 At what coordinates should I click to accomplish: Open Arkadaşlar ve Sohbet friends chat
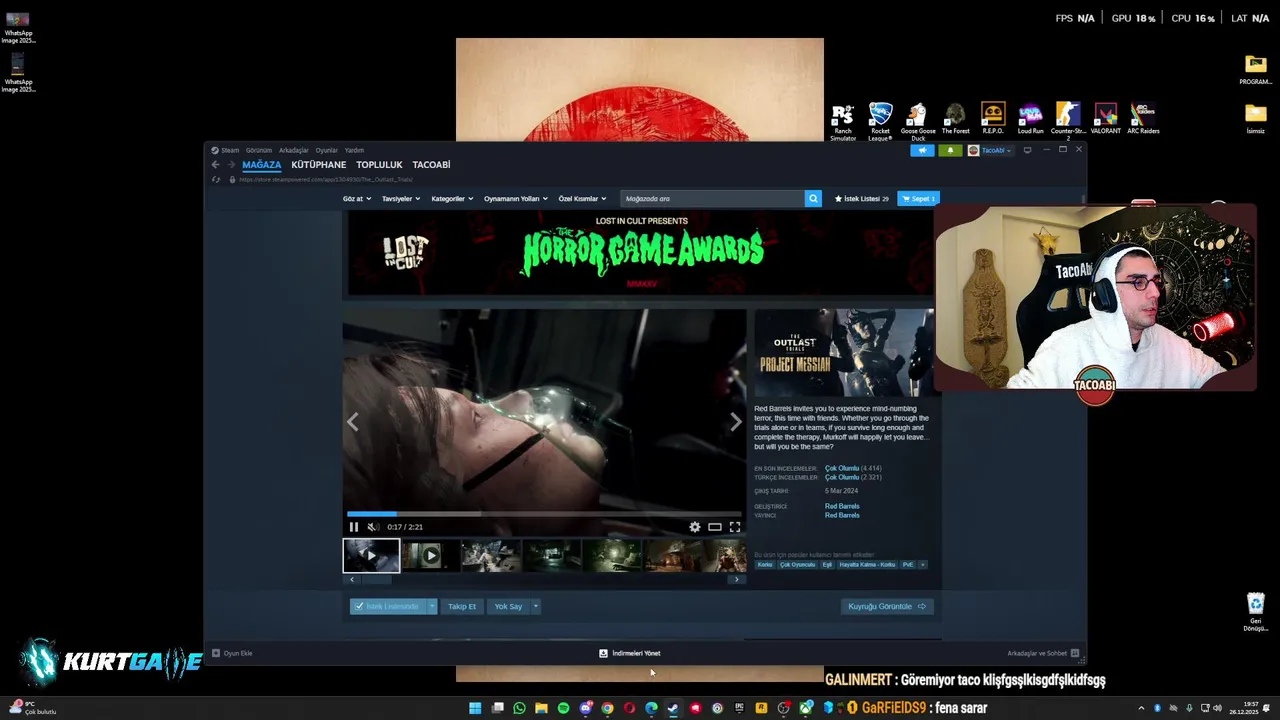click(x=1043, y=653)
